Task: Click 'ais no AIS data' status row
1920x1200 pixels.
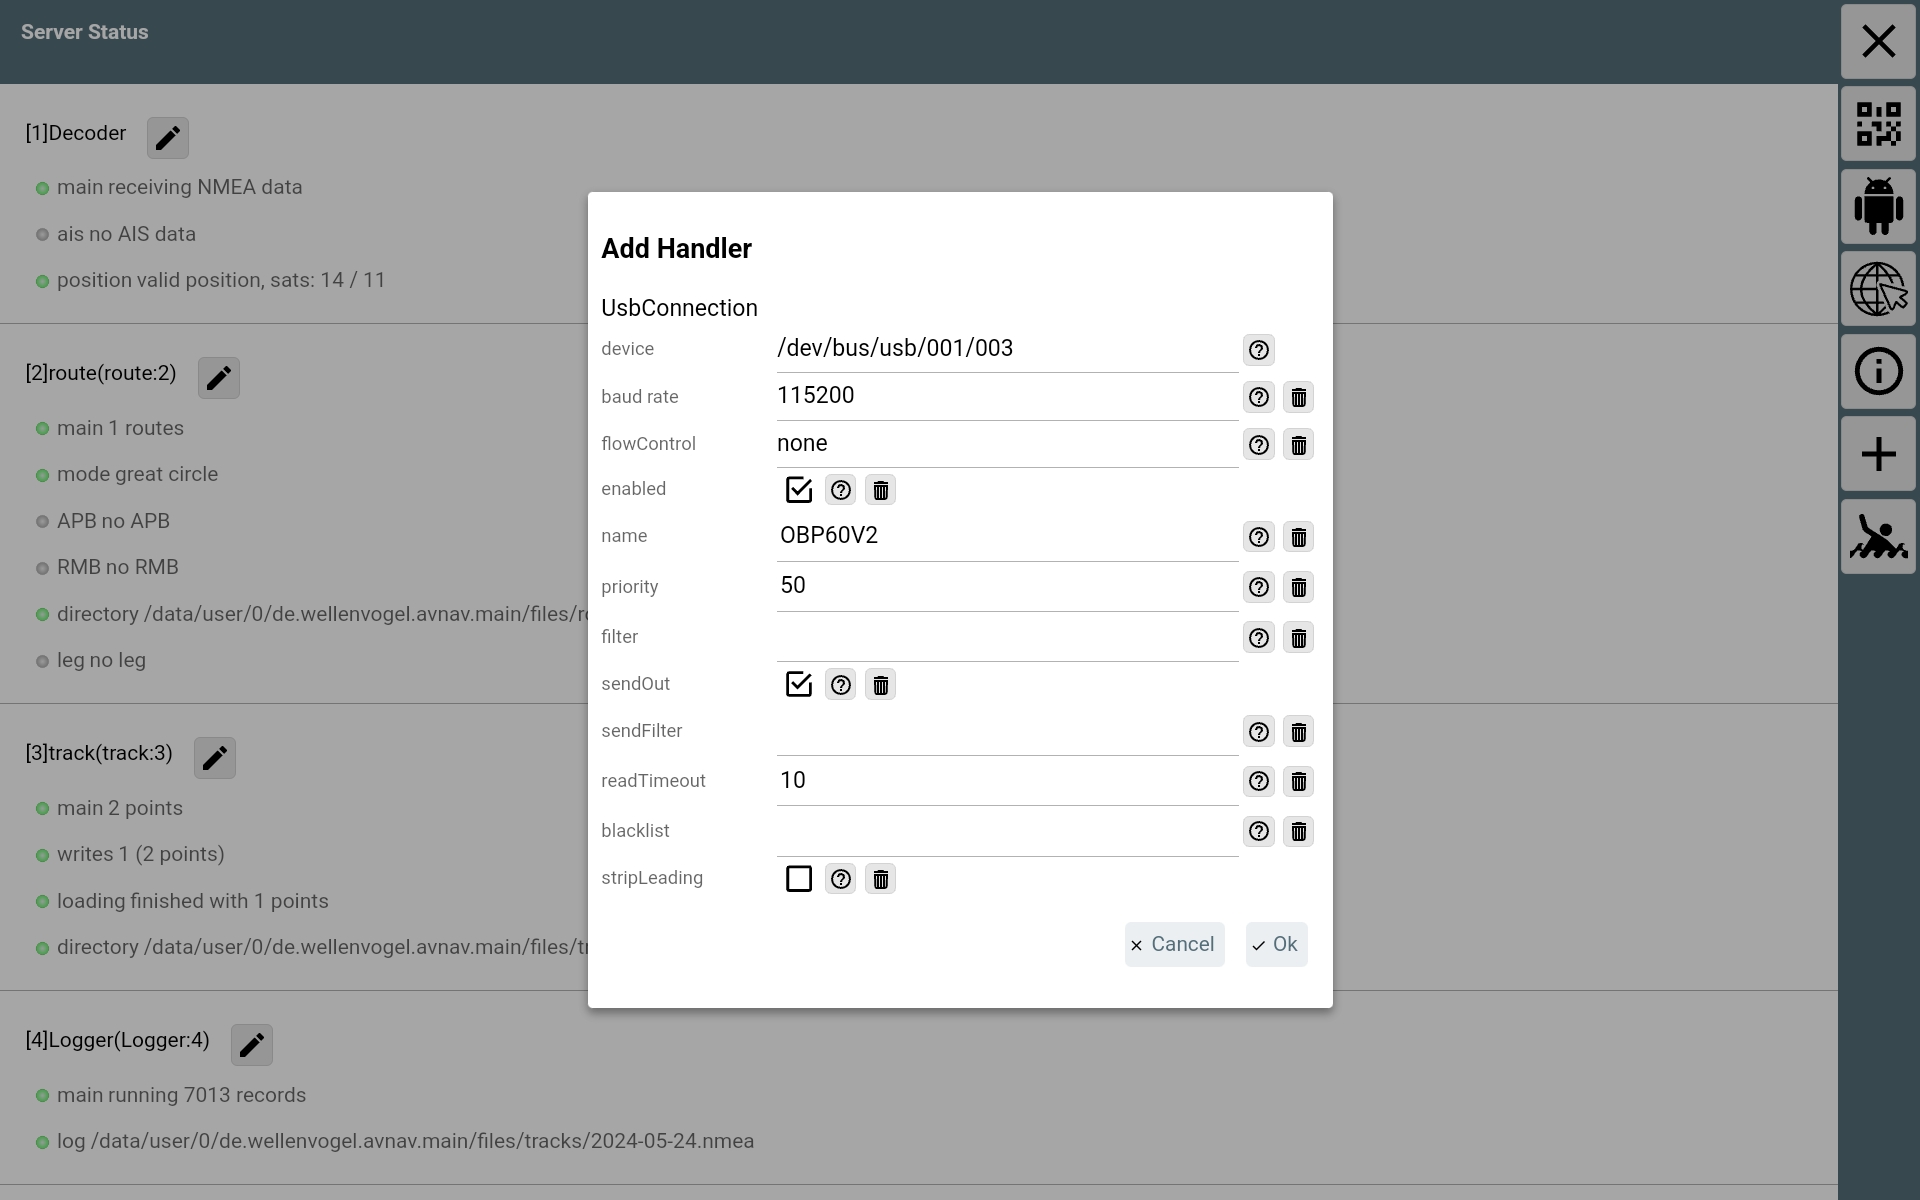Action: coord(116,234)
